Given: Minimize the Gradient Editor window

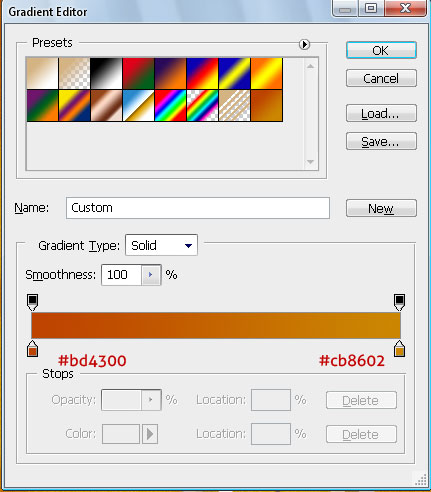Looking at the screenshot, I should tap(345, 9).
